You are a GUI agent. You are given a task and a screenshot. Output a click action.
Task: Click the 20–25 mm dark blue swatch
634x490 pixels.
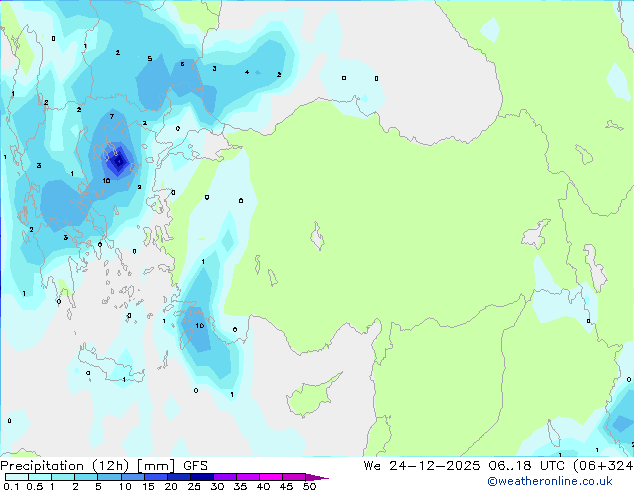pos(178,477)
